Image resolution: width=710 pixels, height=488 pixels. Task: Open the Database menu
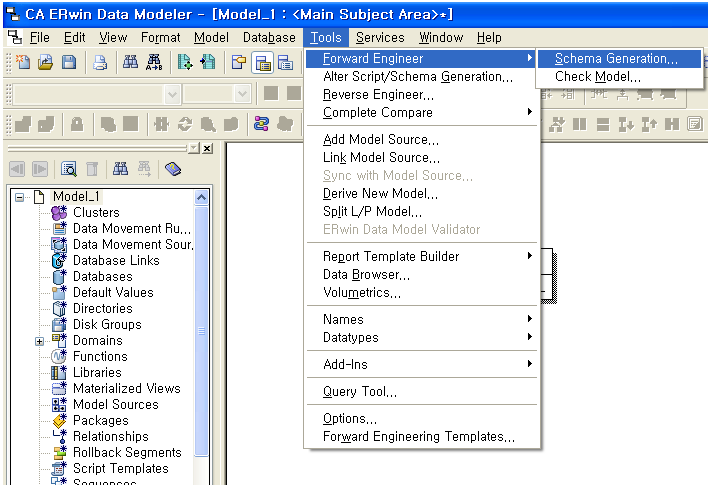tap(269, 38)
